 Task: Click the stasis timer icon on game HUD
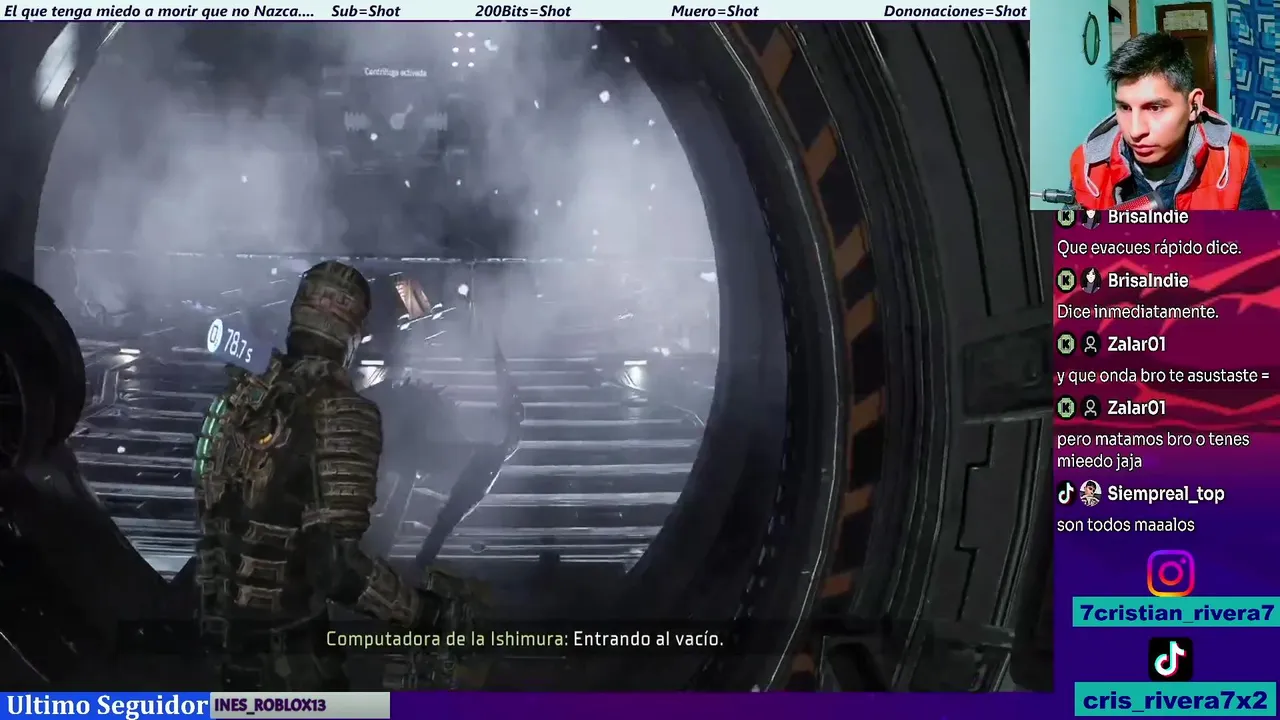tap(214, 335)
